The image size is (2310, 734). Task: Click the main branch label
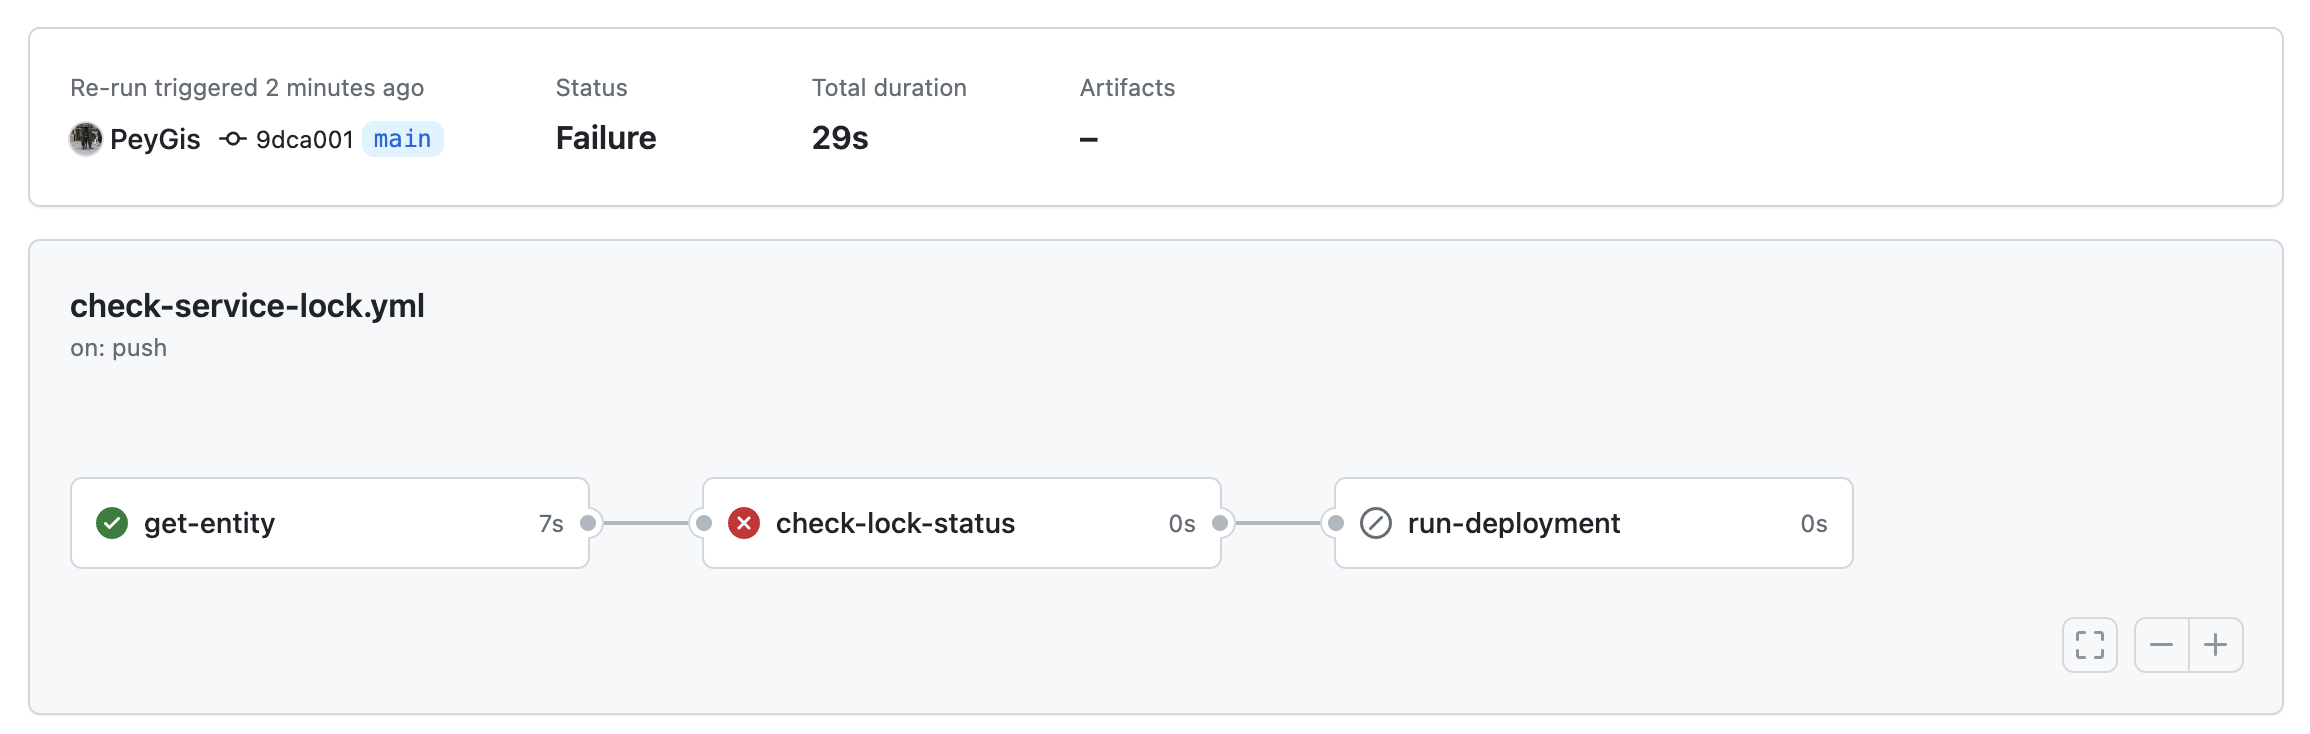(402, 139)
